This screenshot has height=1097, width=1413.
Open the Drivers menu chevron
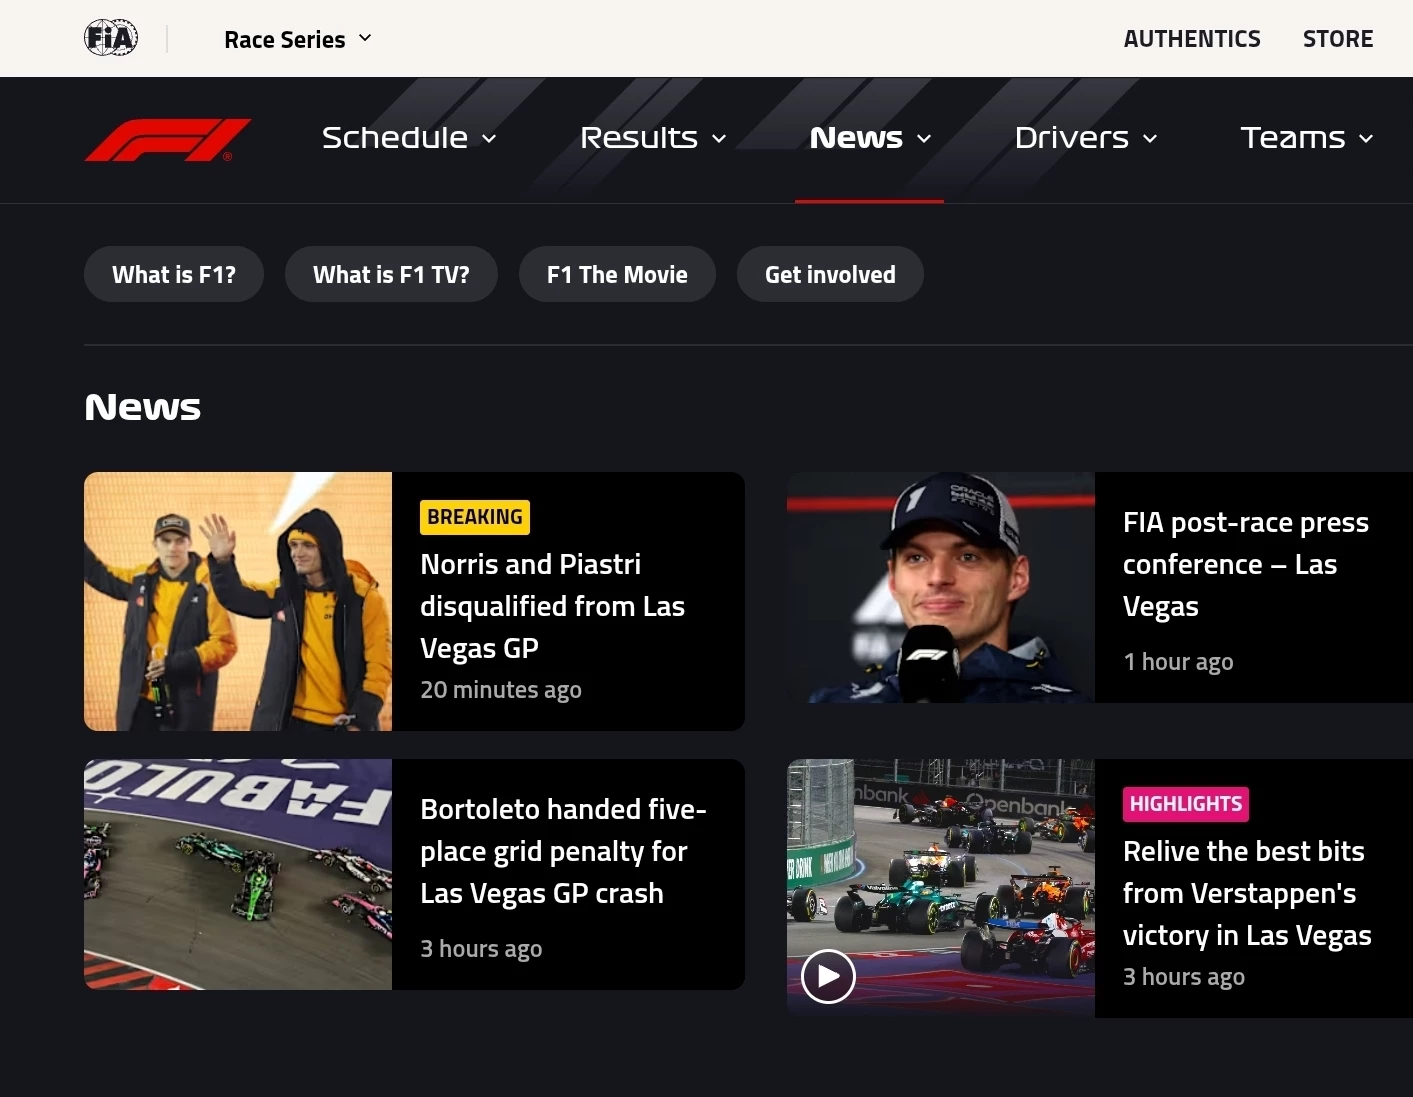tap(1150, 139)
